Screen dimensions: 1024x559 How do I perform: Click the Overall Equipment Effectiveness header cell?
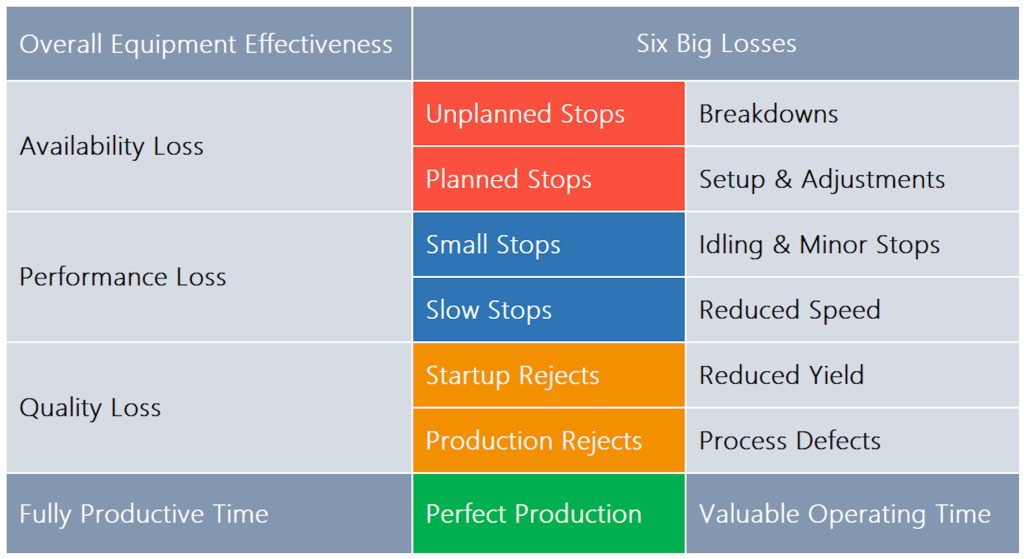tap(209, 44)
